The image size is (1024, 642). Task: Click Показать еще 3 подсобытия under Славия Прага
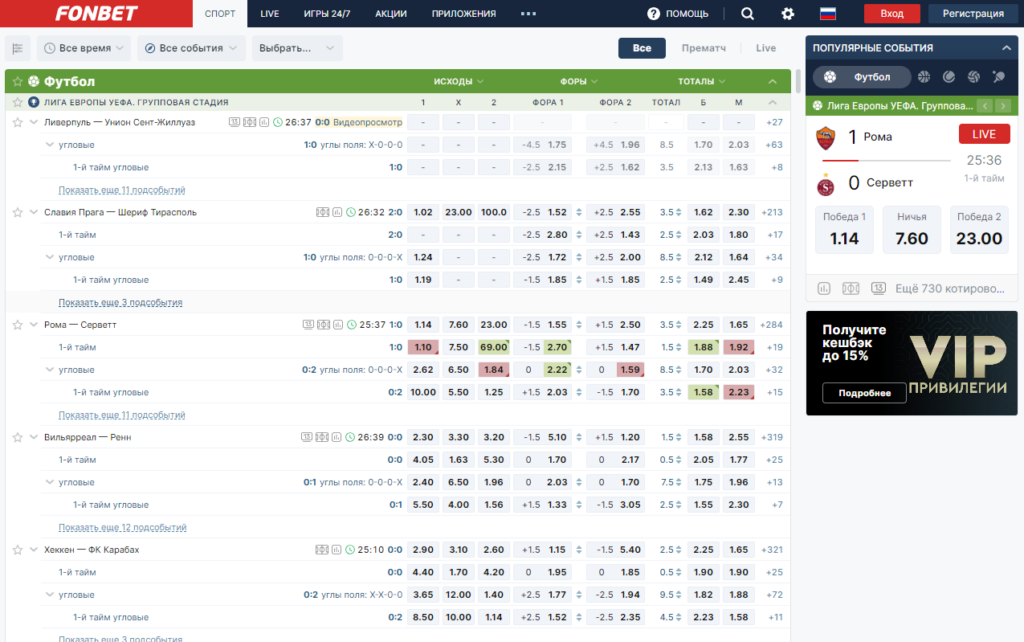point(120,302)
